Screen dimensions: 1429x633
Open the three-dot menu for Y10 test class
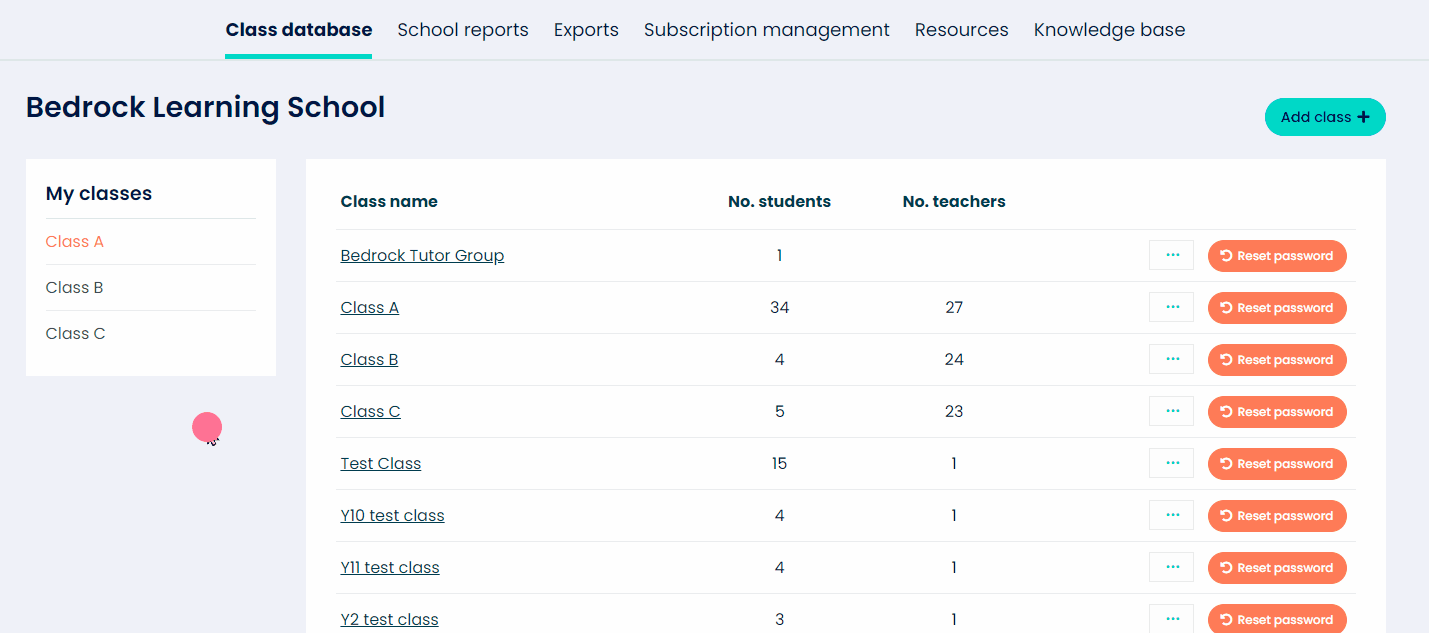tap(1171, 515)
